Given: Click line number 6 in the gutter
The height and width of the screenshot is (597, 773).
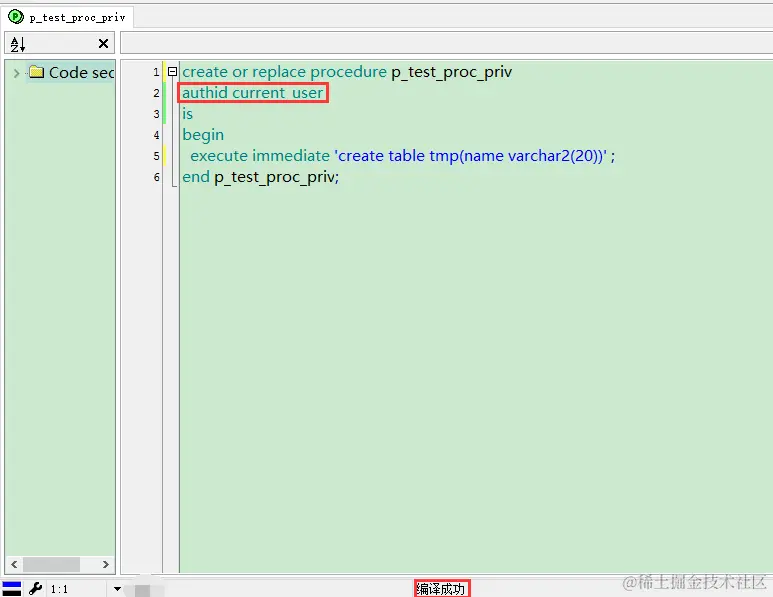Looking at the screenshot, I should pos(156,177).
